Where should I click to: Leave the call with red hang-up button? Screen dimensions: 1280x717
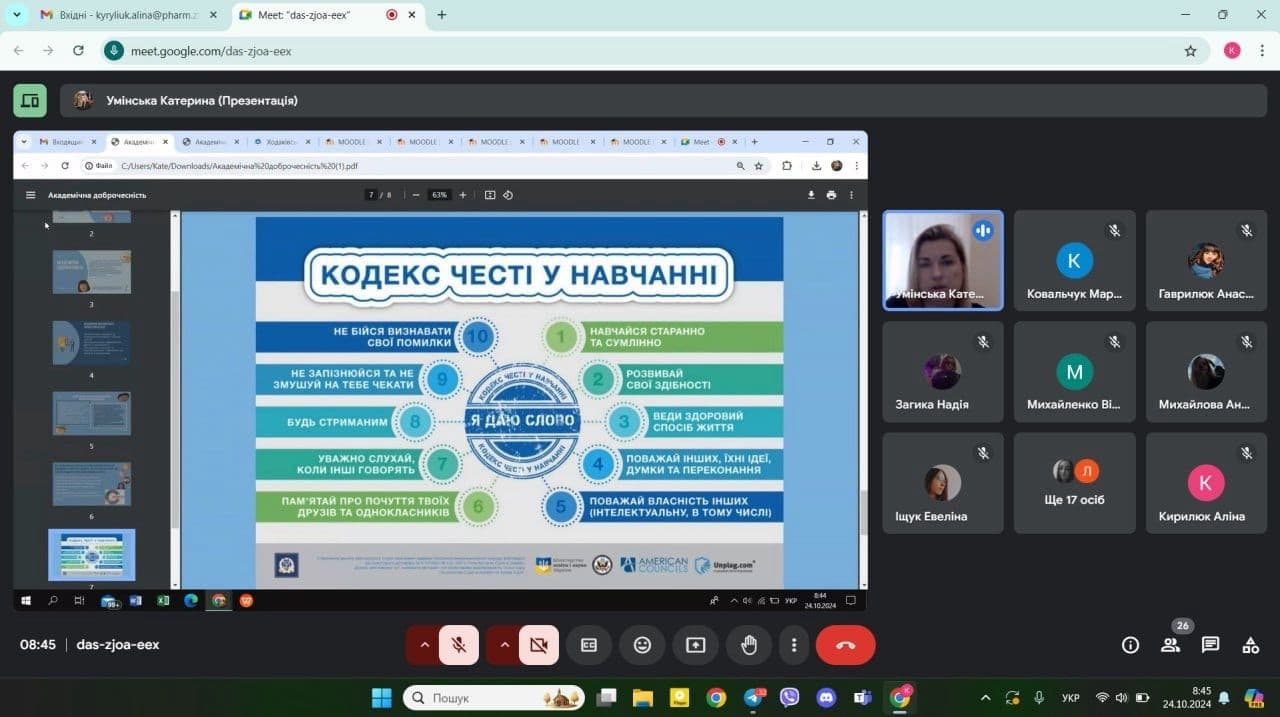[846, 645]
